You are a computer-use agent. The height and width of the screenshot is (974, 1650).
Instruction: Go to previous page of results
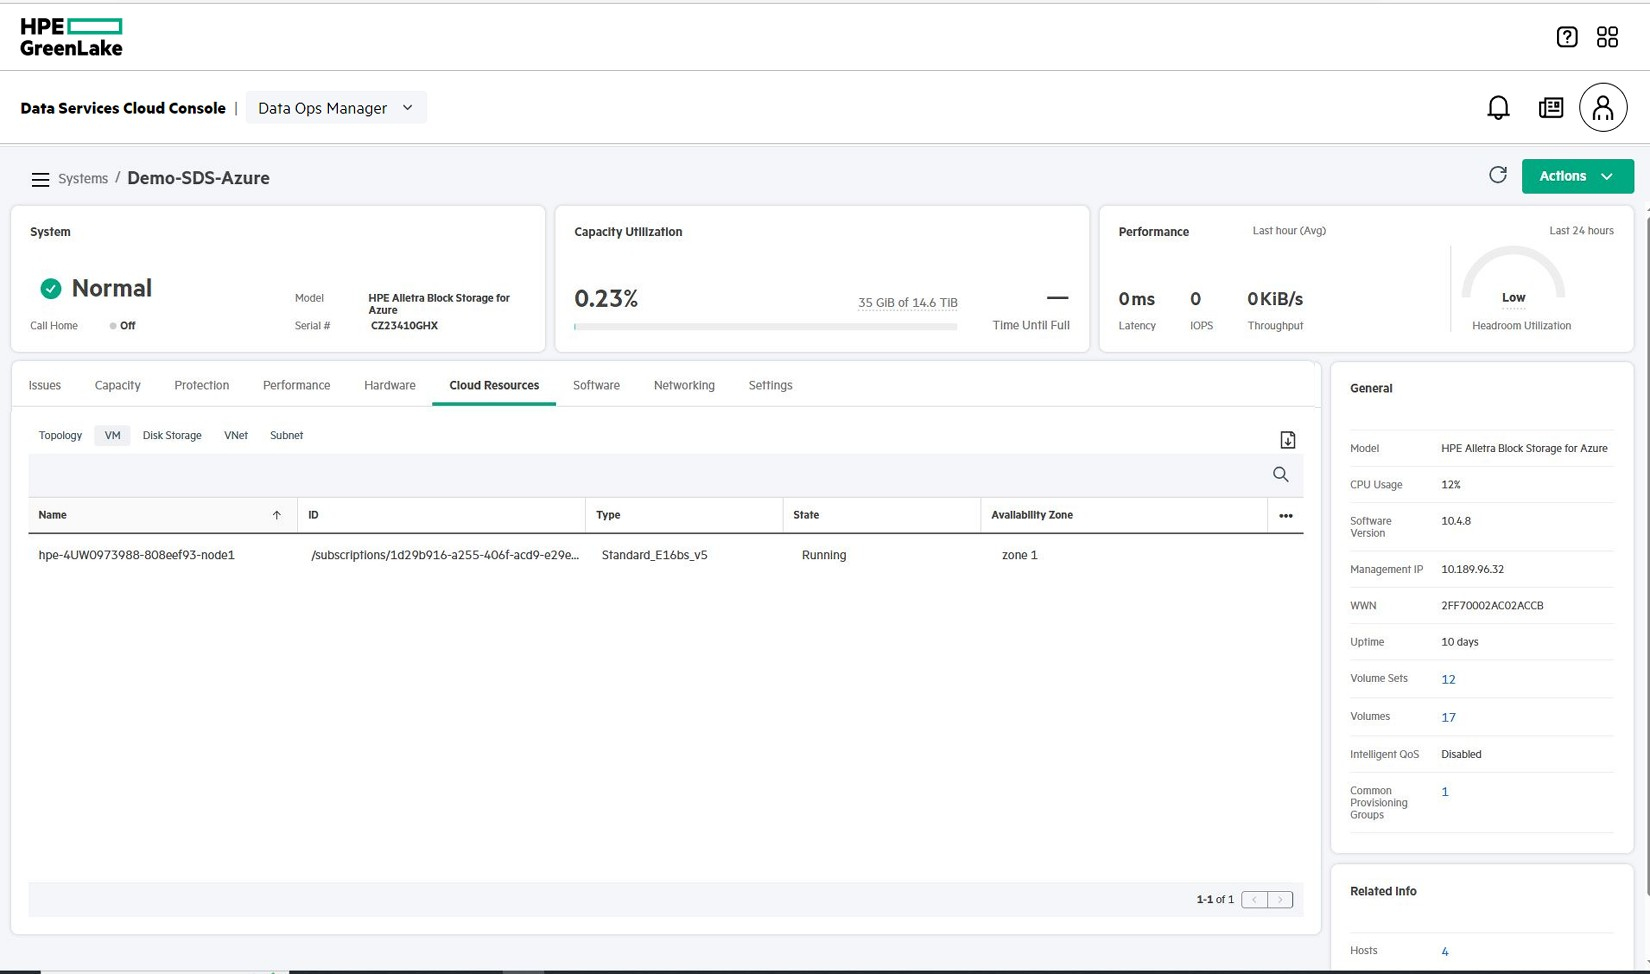1254,899
